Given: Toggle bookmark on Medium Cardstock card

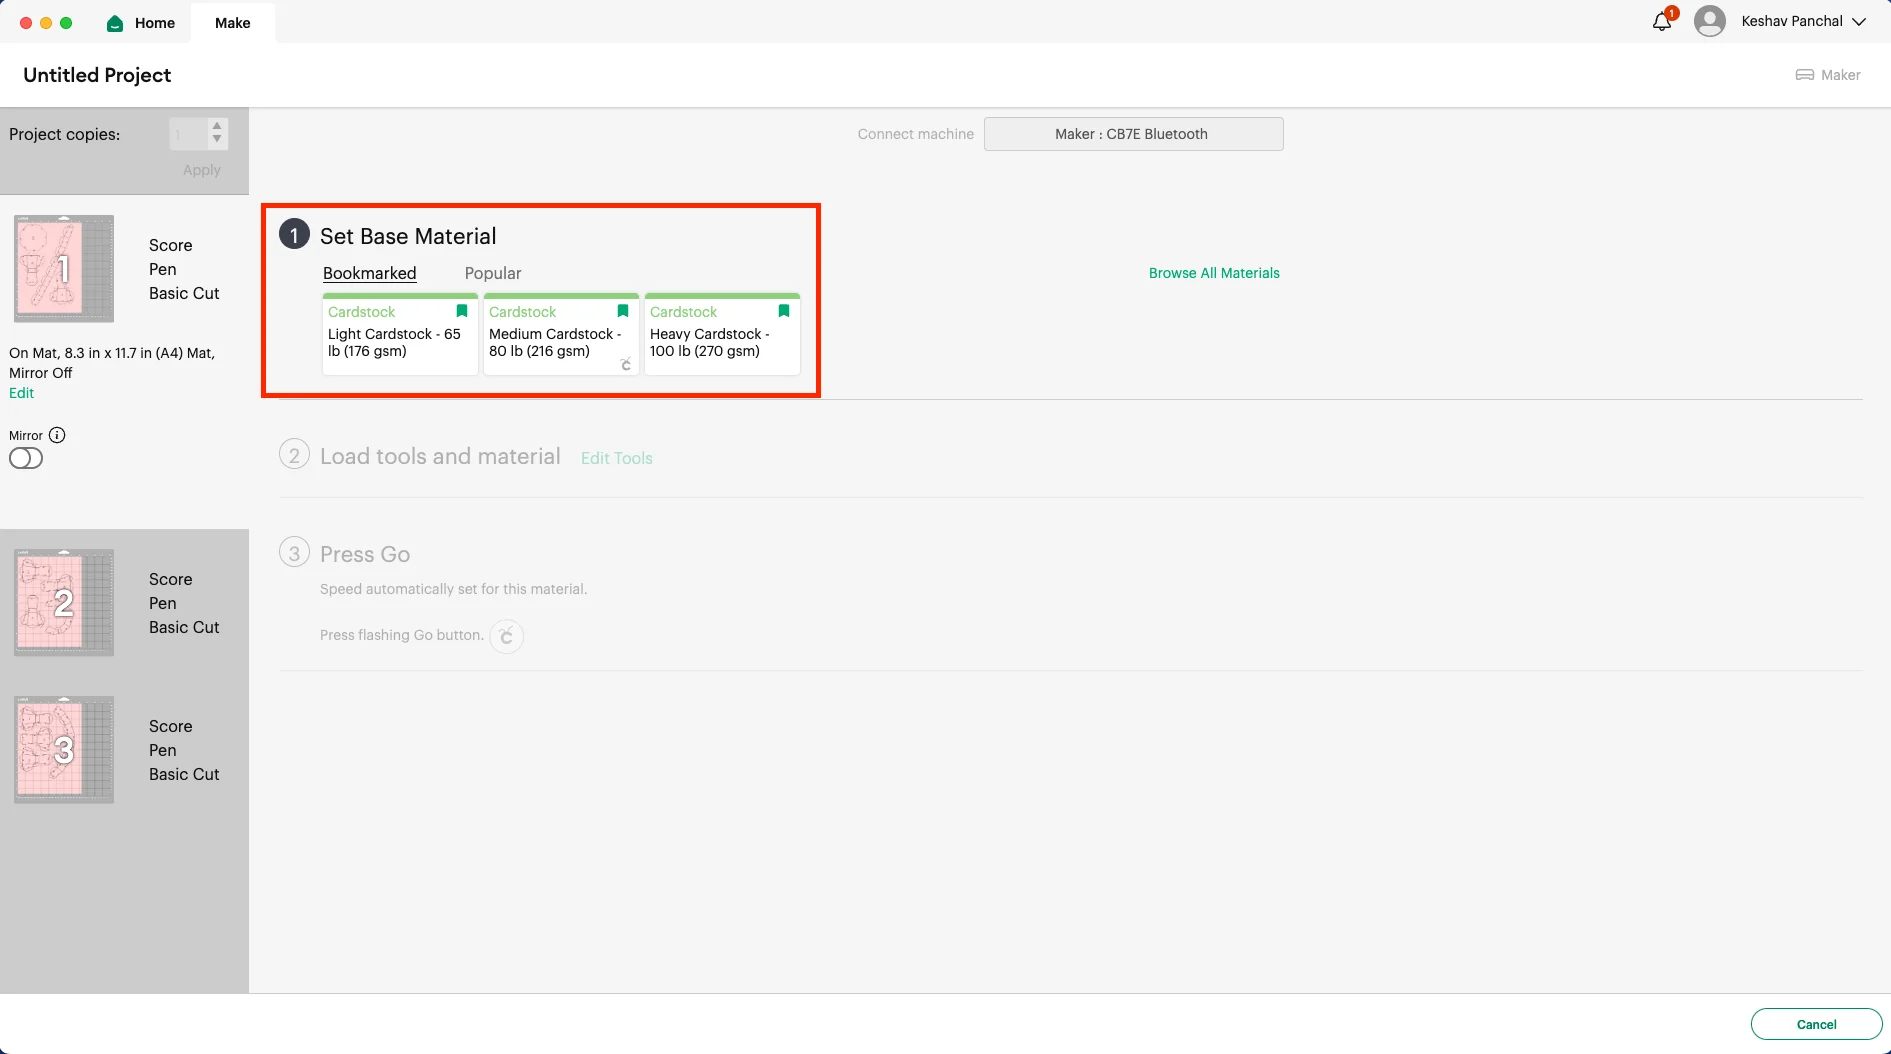Looking at the screenshot, I should point(623,311).
